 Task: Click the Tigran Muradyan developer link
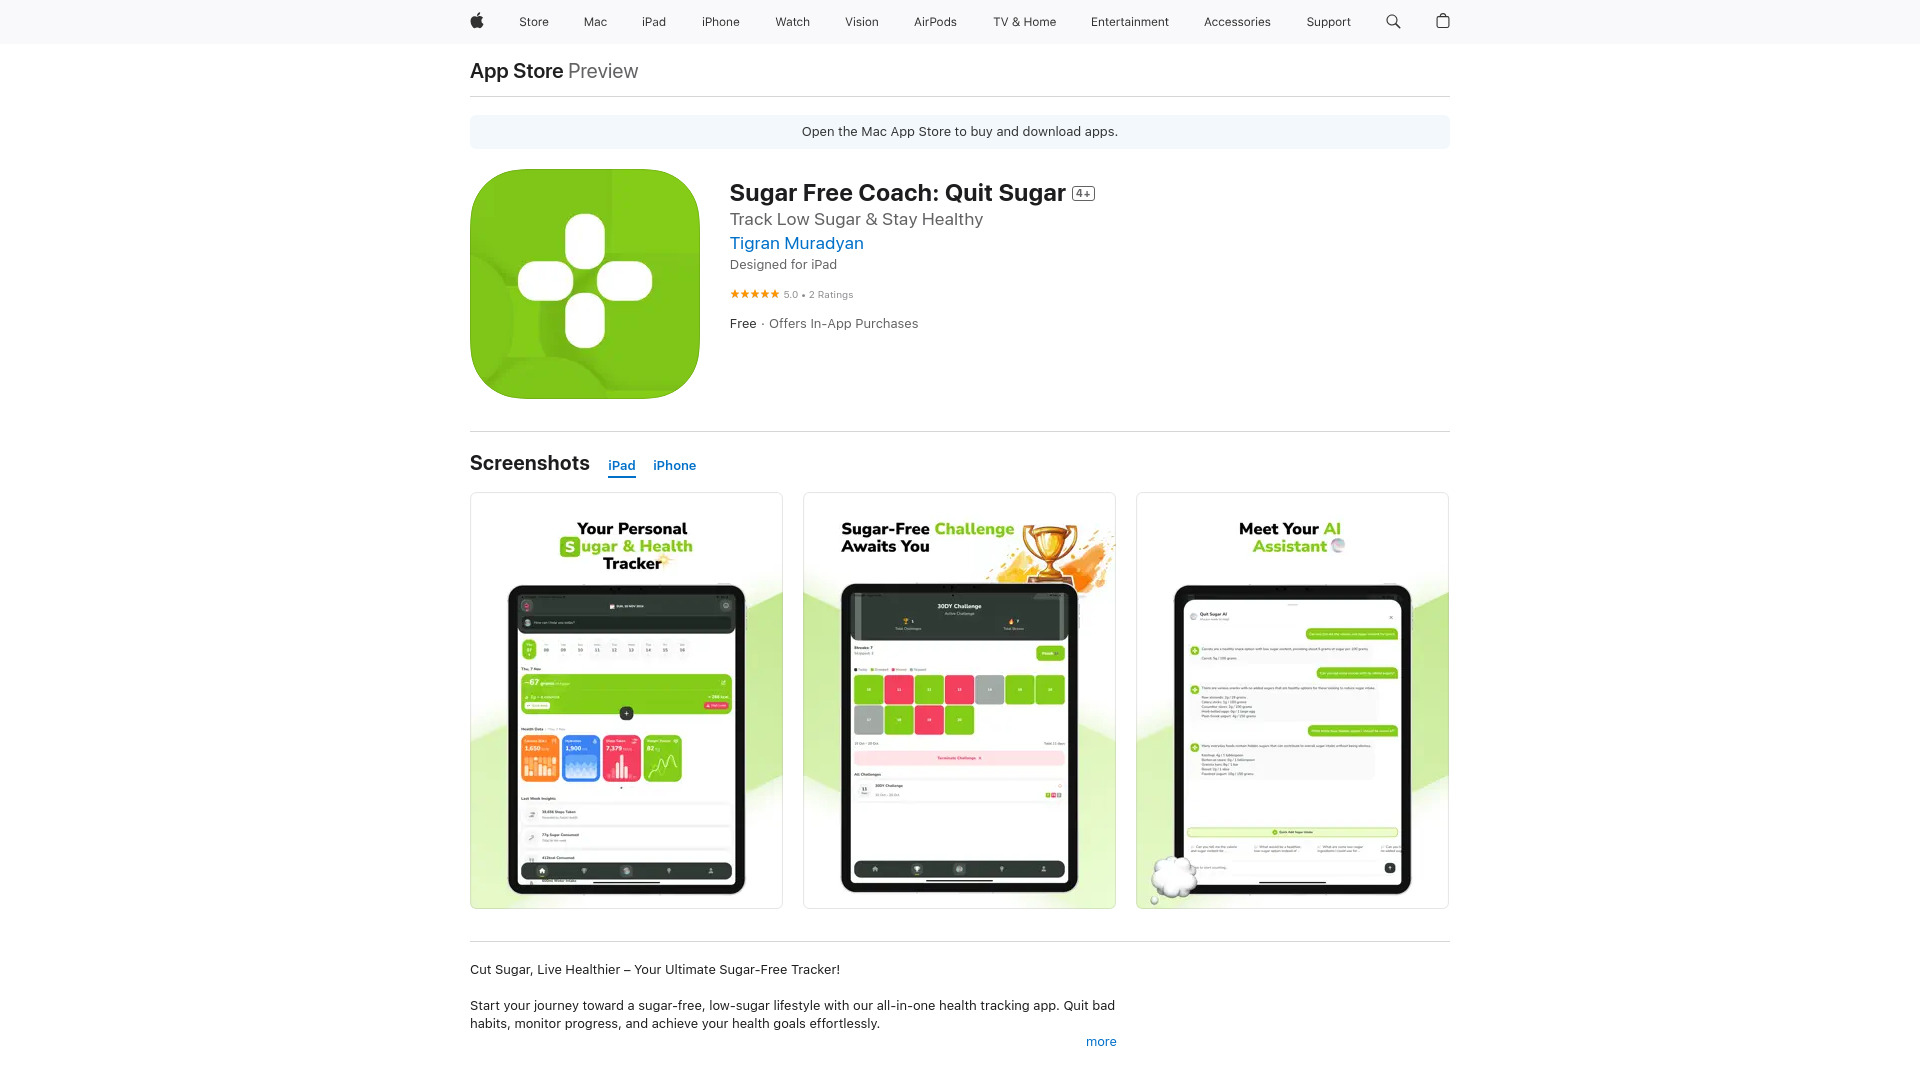click(x=796, y=243)
